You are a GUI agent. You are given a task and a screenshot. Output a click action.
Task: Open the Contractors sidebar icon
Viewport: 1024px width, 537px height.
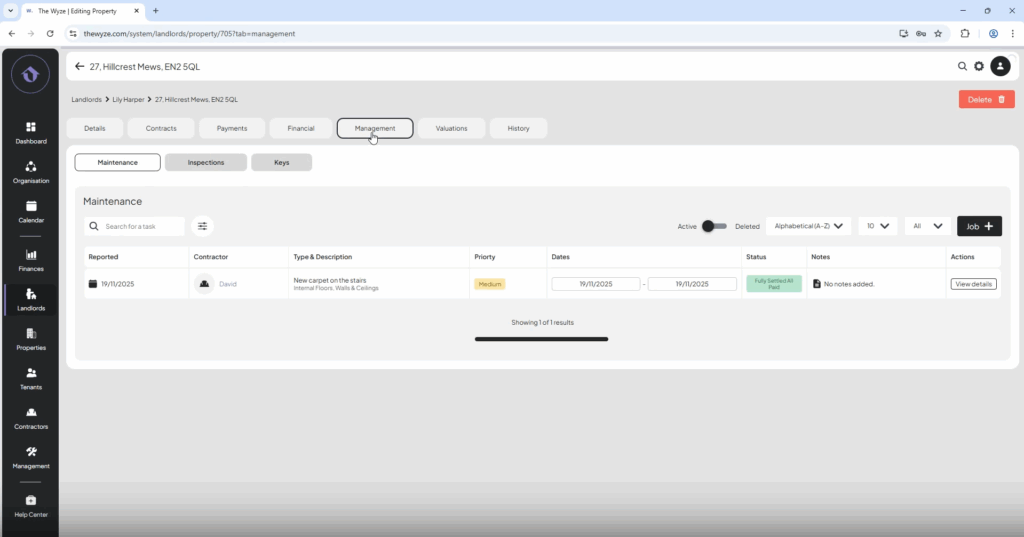pos(30,417)
